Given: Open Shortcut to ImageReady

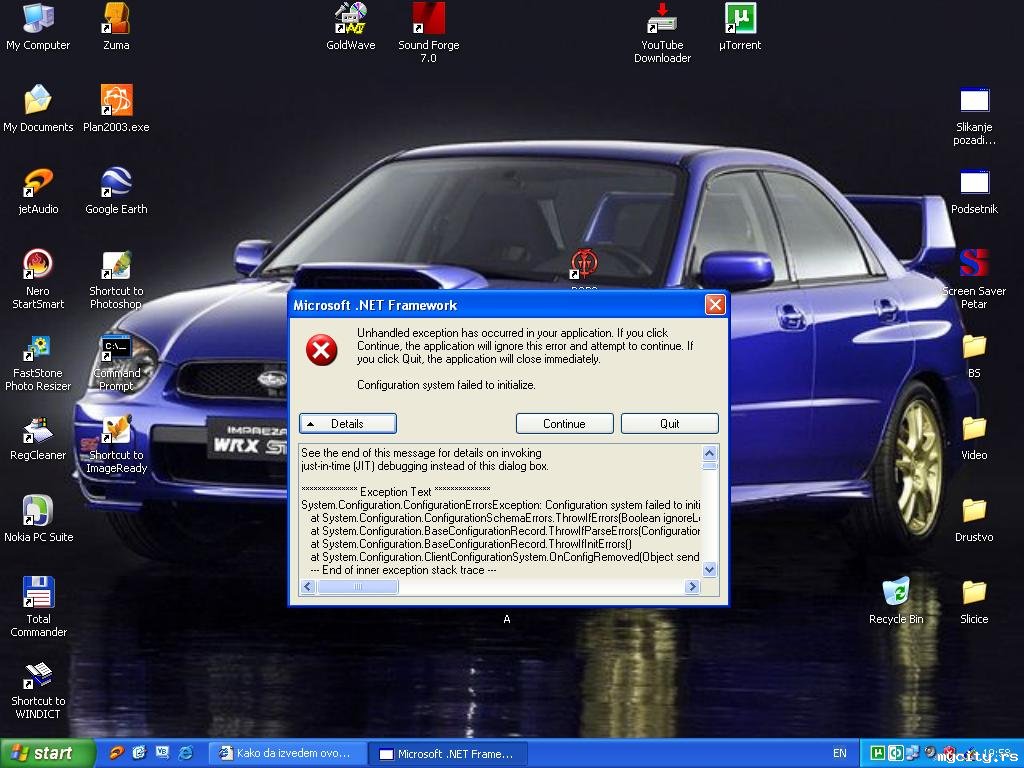Looking at the screenshot, I should point(116,443).
